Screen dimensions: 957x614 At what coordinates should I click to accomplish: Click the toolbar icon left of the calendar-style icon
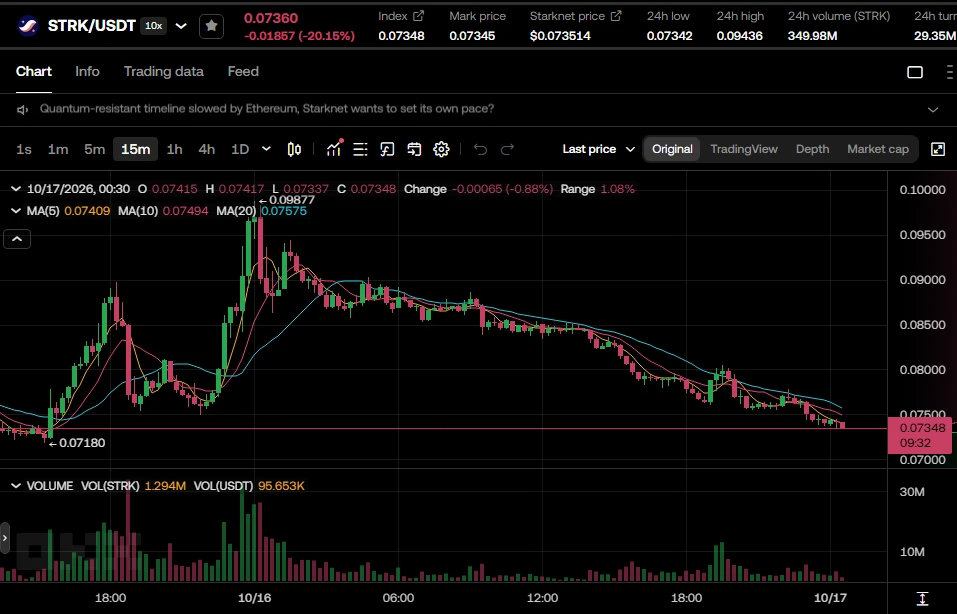pos(387,149)
